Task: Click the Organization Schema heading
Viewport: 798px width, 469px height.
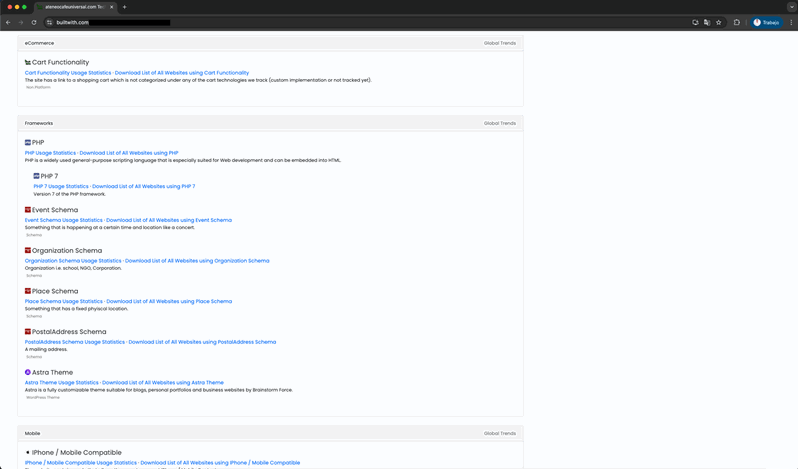Action: pyautogui.click(x=67, y=250)
